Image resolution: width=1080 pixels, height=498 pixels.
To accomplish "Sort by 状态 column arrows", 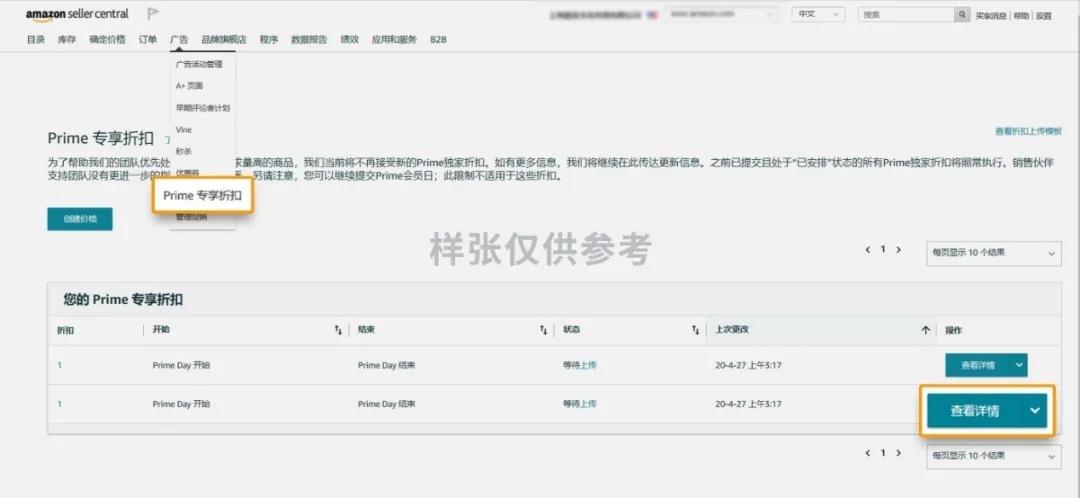I will coord(696,331).
